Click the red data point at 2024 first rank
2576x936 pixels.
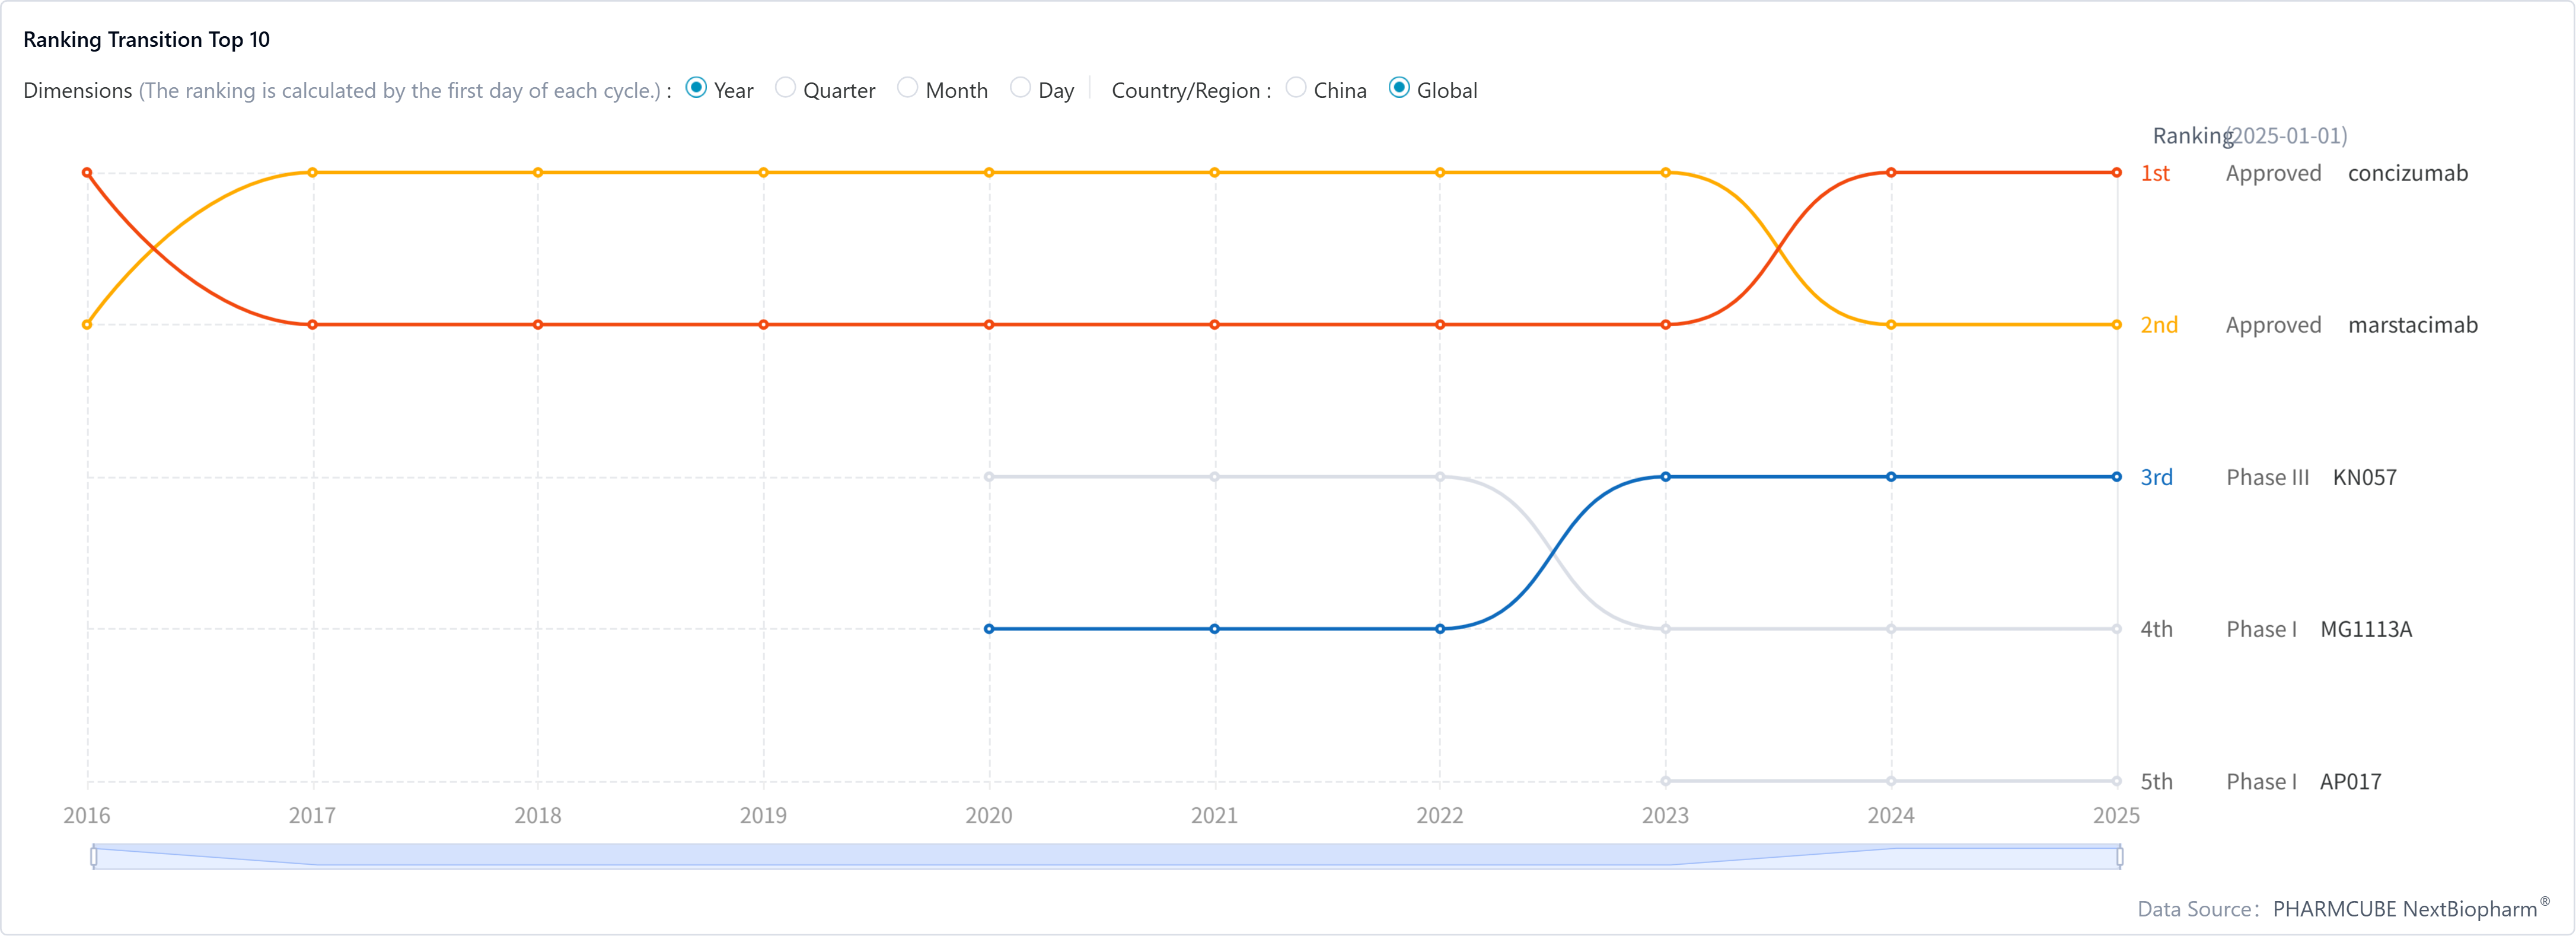coord(1890,172)
